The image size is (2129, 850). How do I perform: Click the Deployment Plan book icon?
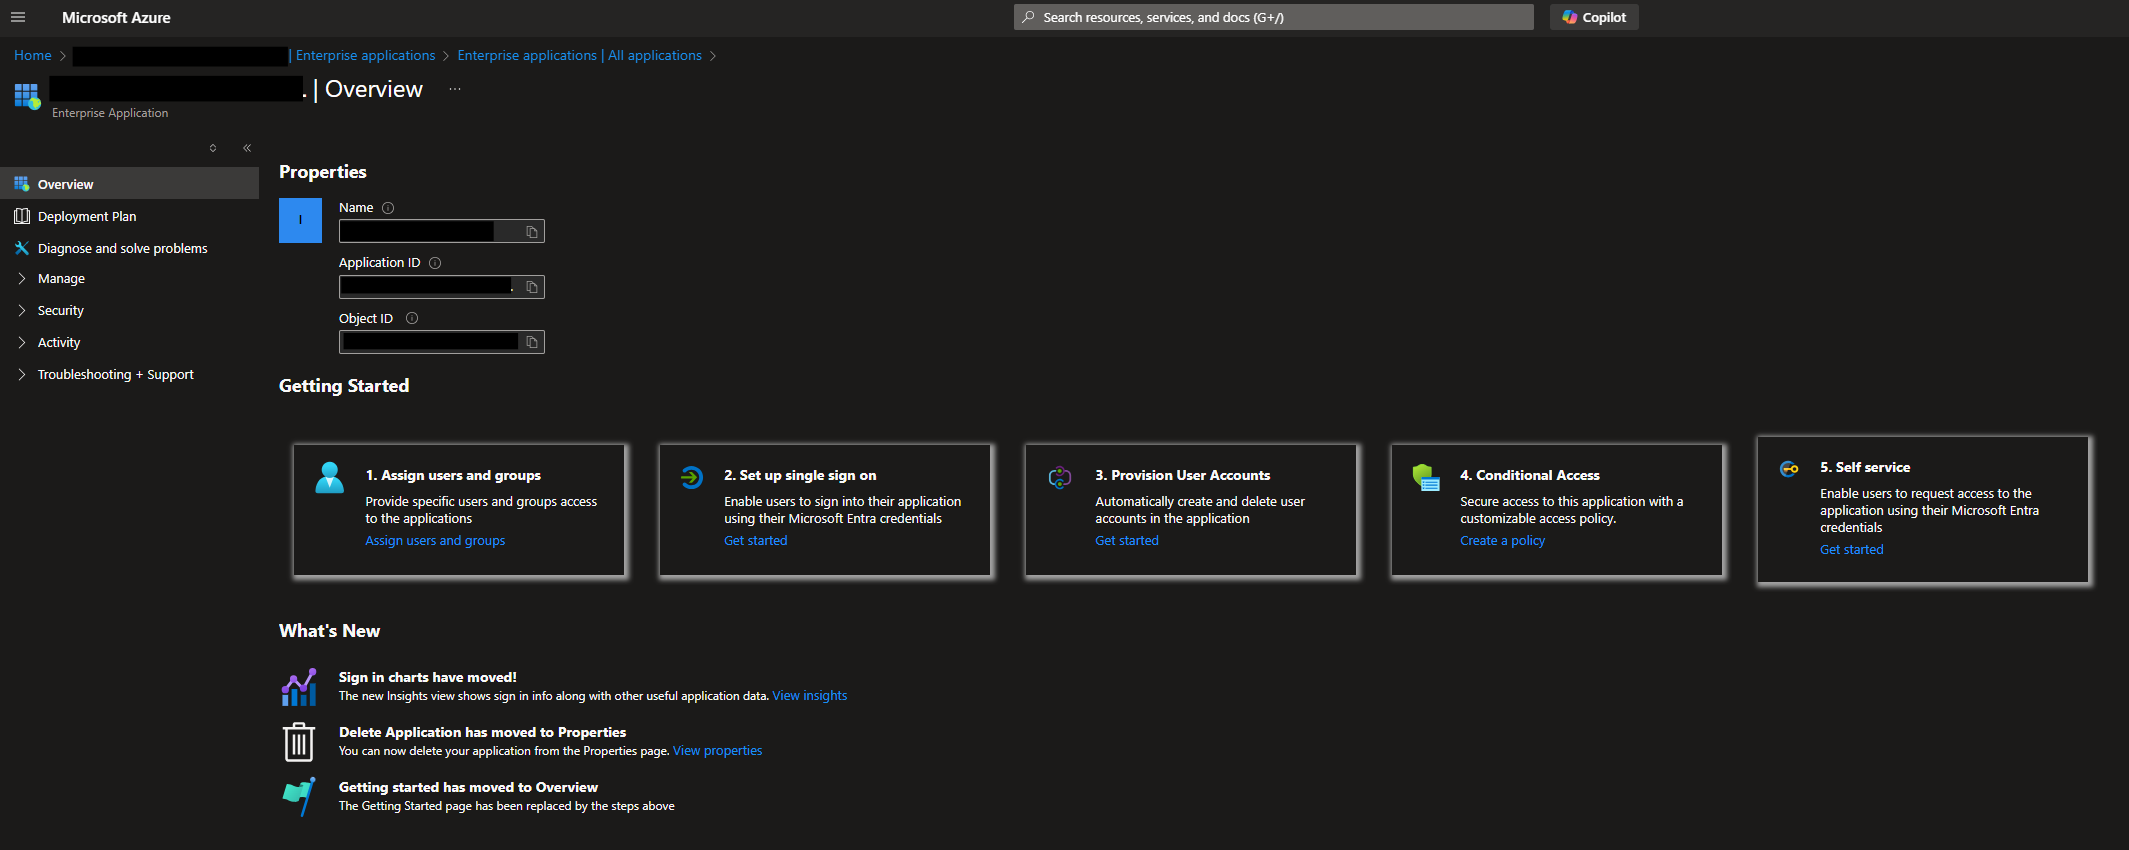tap(22, 216)
